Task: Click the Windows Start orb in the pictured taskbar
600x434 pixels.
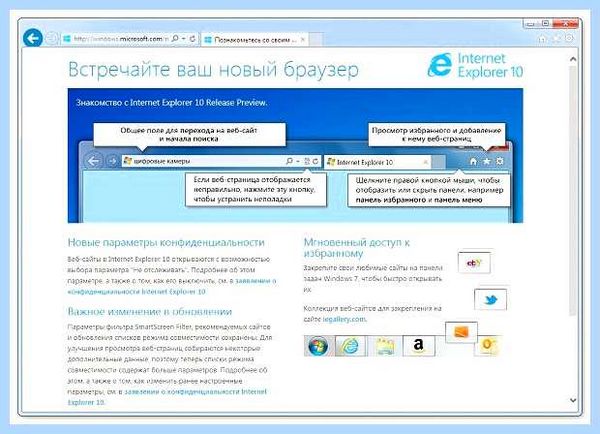Action: [x=318, y=346]
